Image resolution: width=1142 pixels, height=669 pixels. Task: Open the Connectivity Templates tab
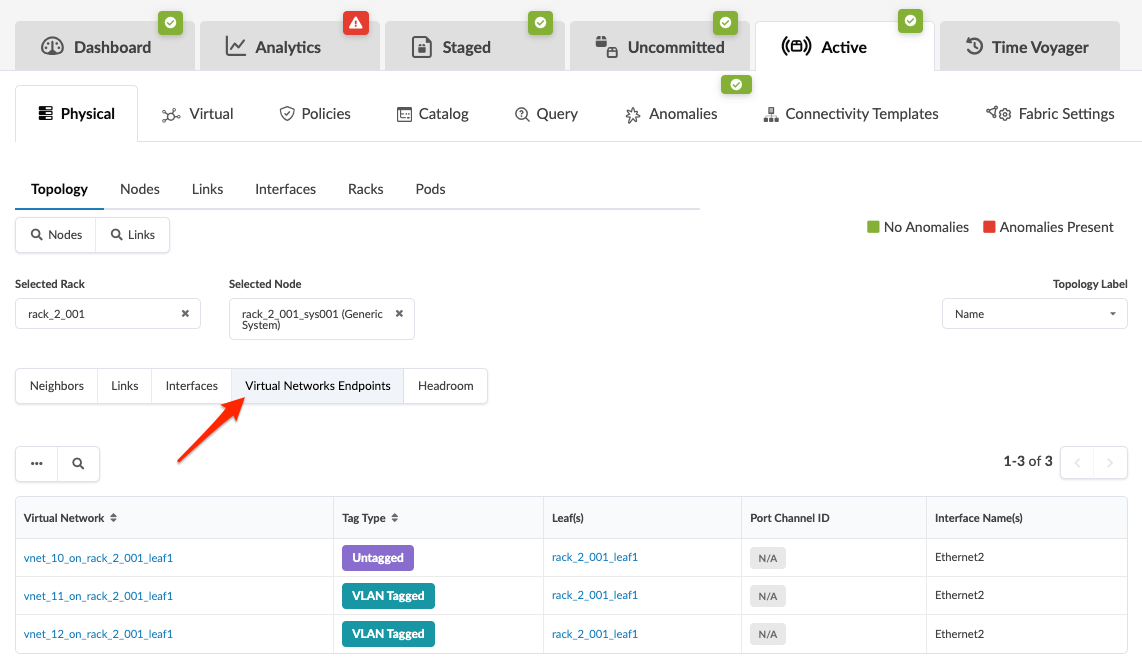850,114
